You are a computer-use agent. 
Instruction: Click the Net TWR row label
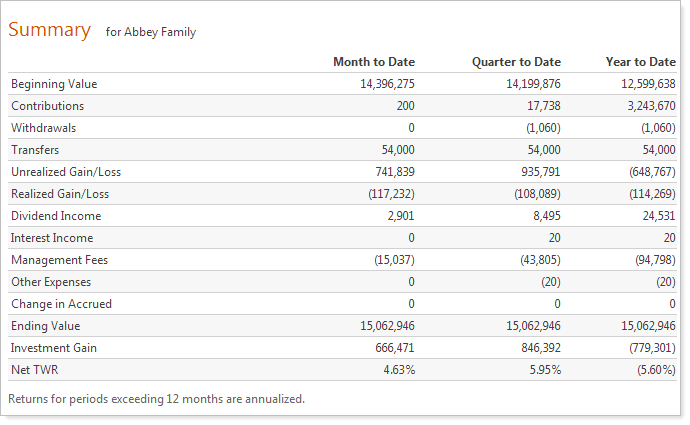coord(34,370)
